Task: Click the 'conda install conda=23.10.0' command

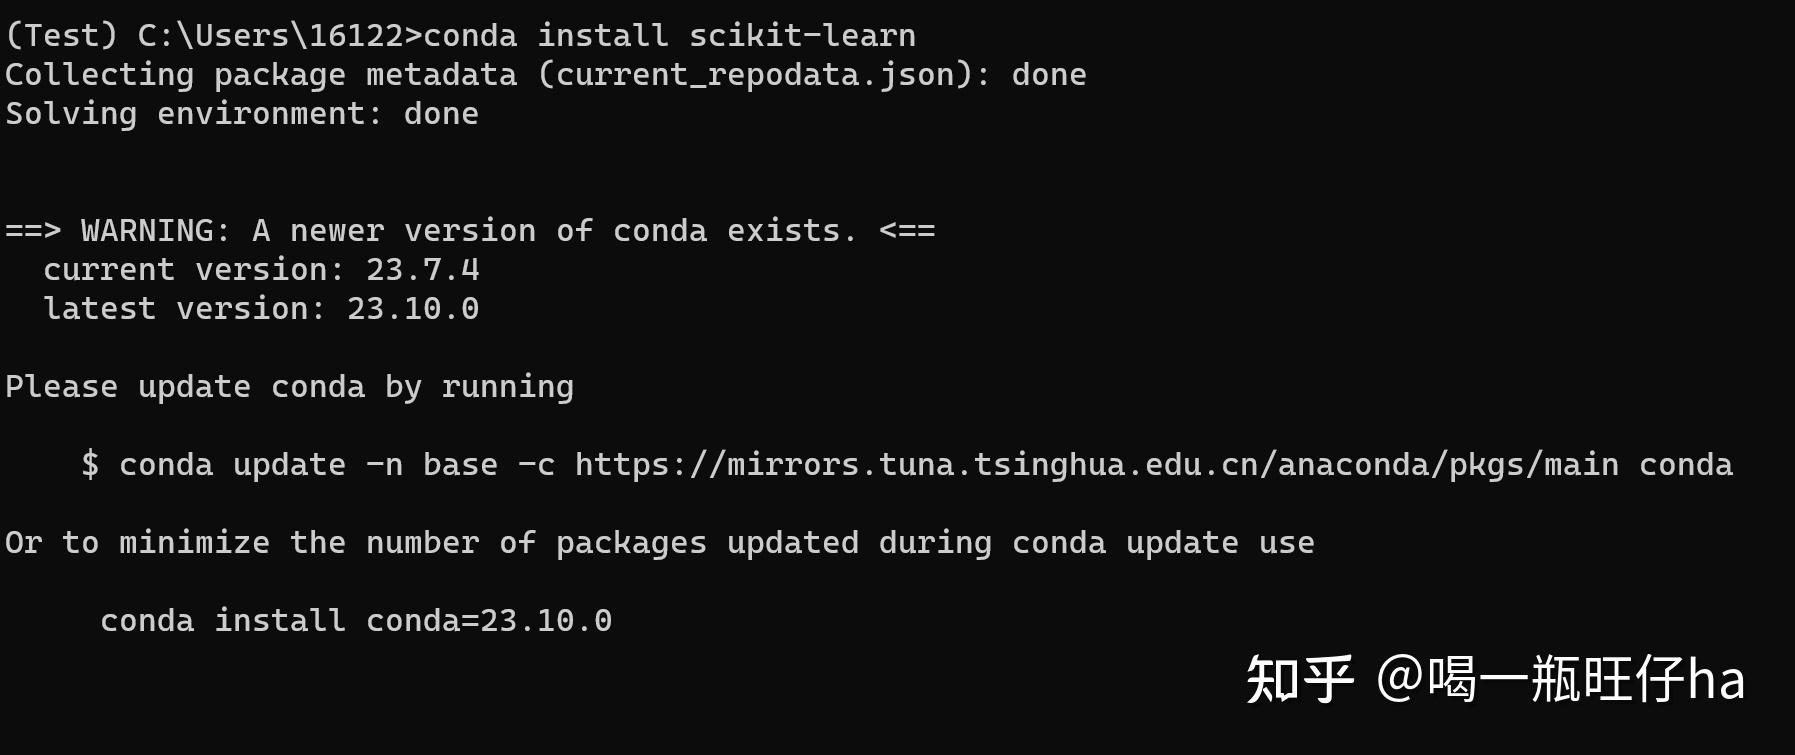Action: [x=355, y=621]
